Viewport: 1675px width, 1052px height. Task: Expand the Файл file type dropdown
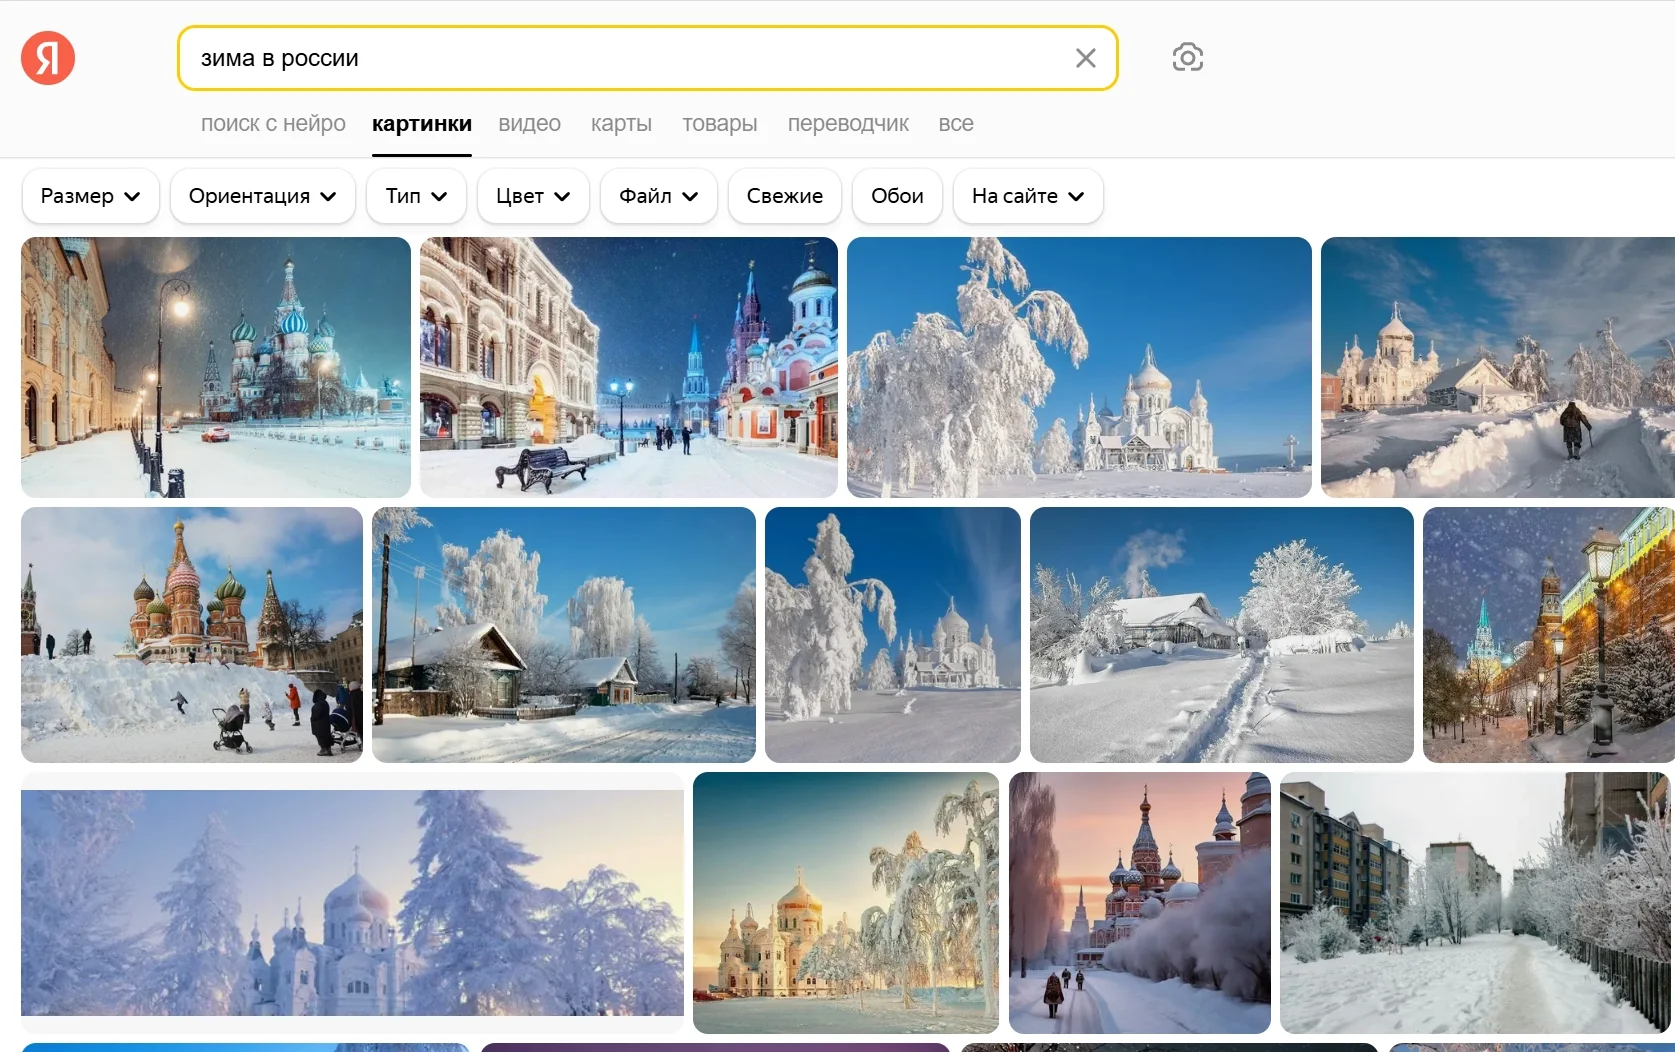pos(658,196)
